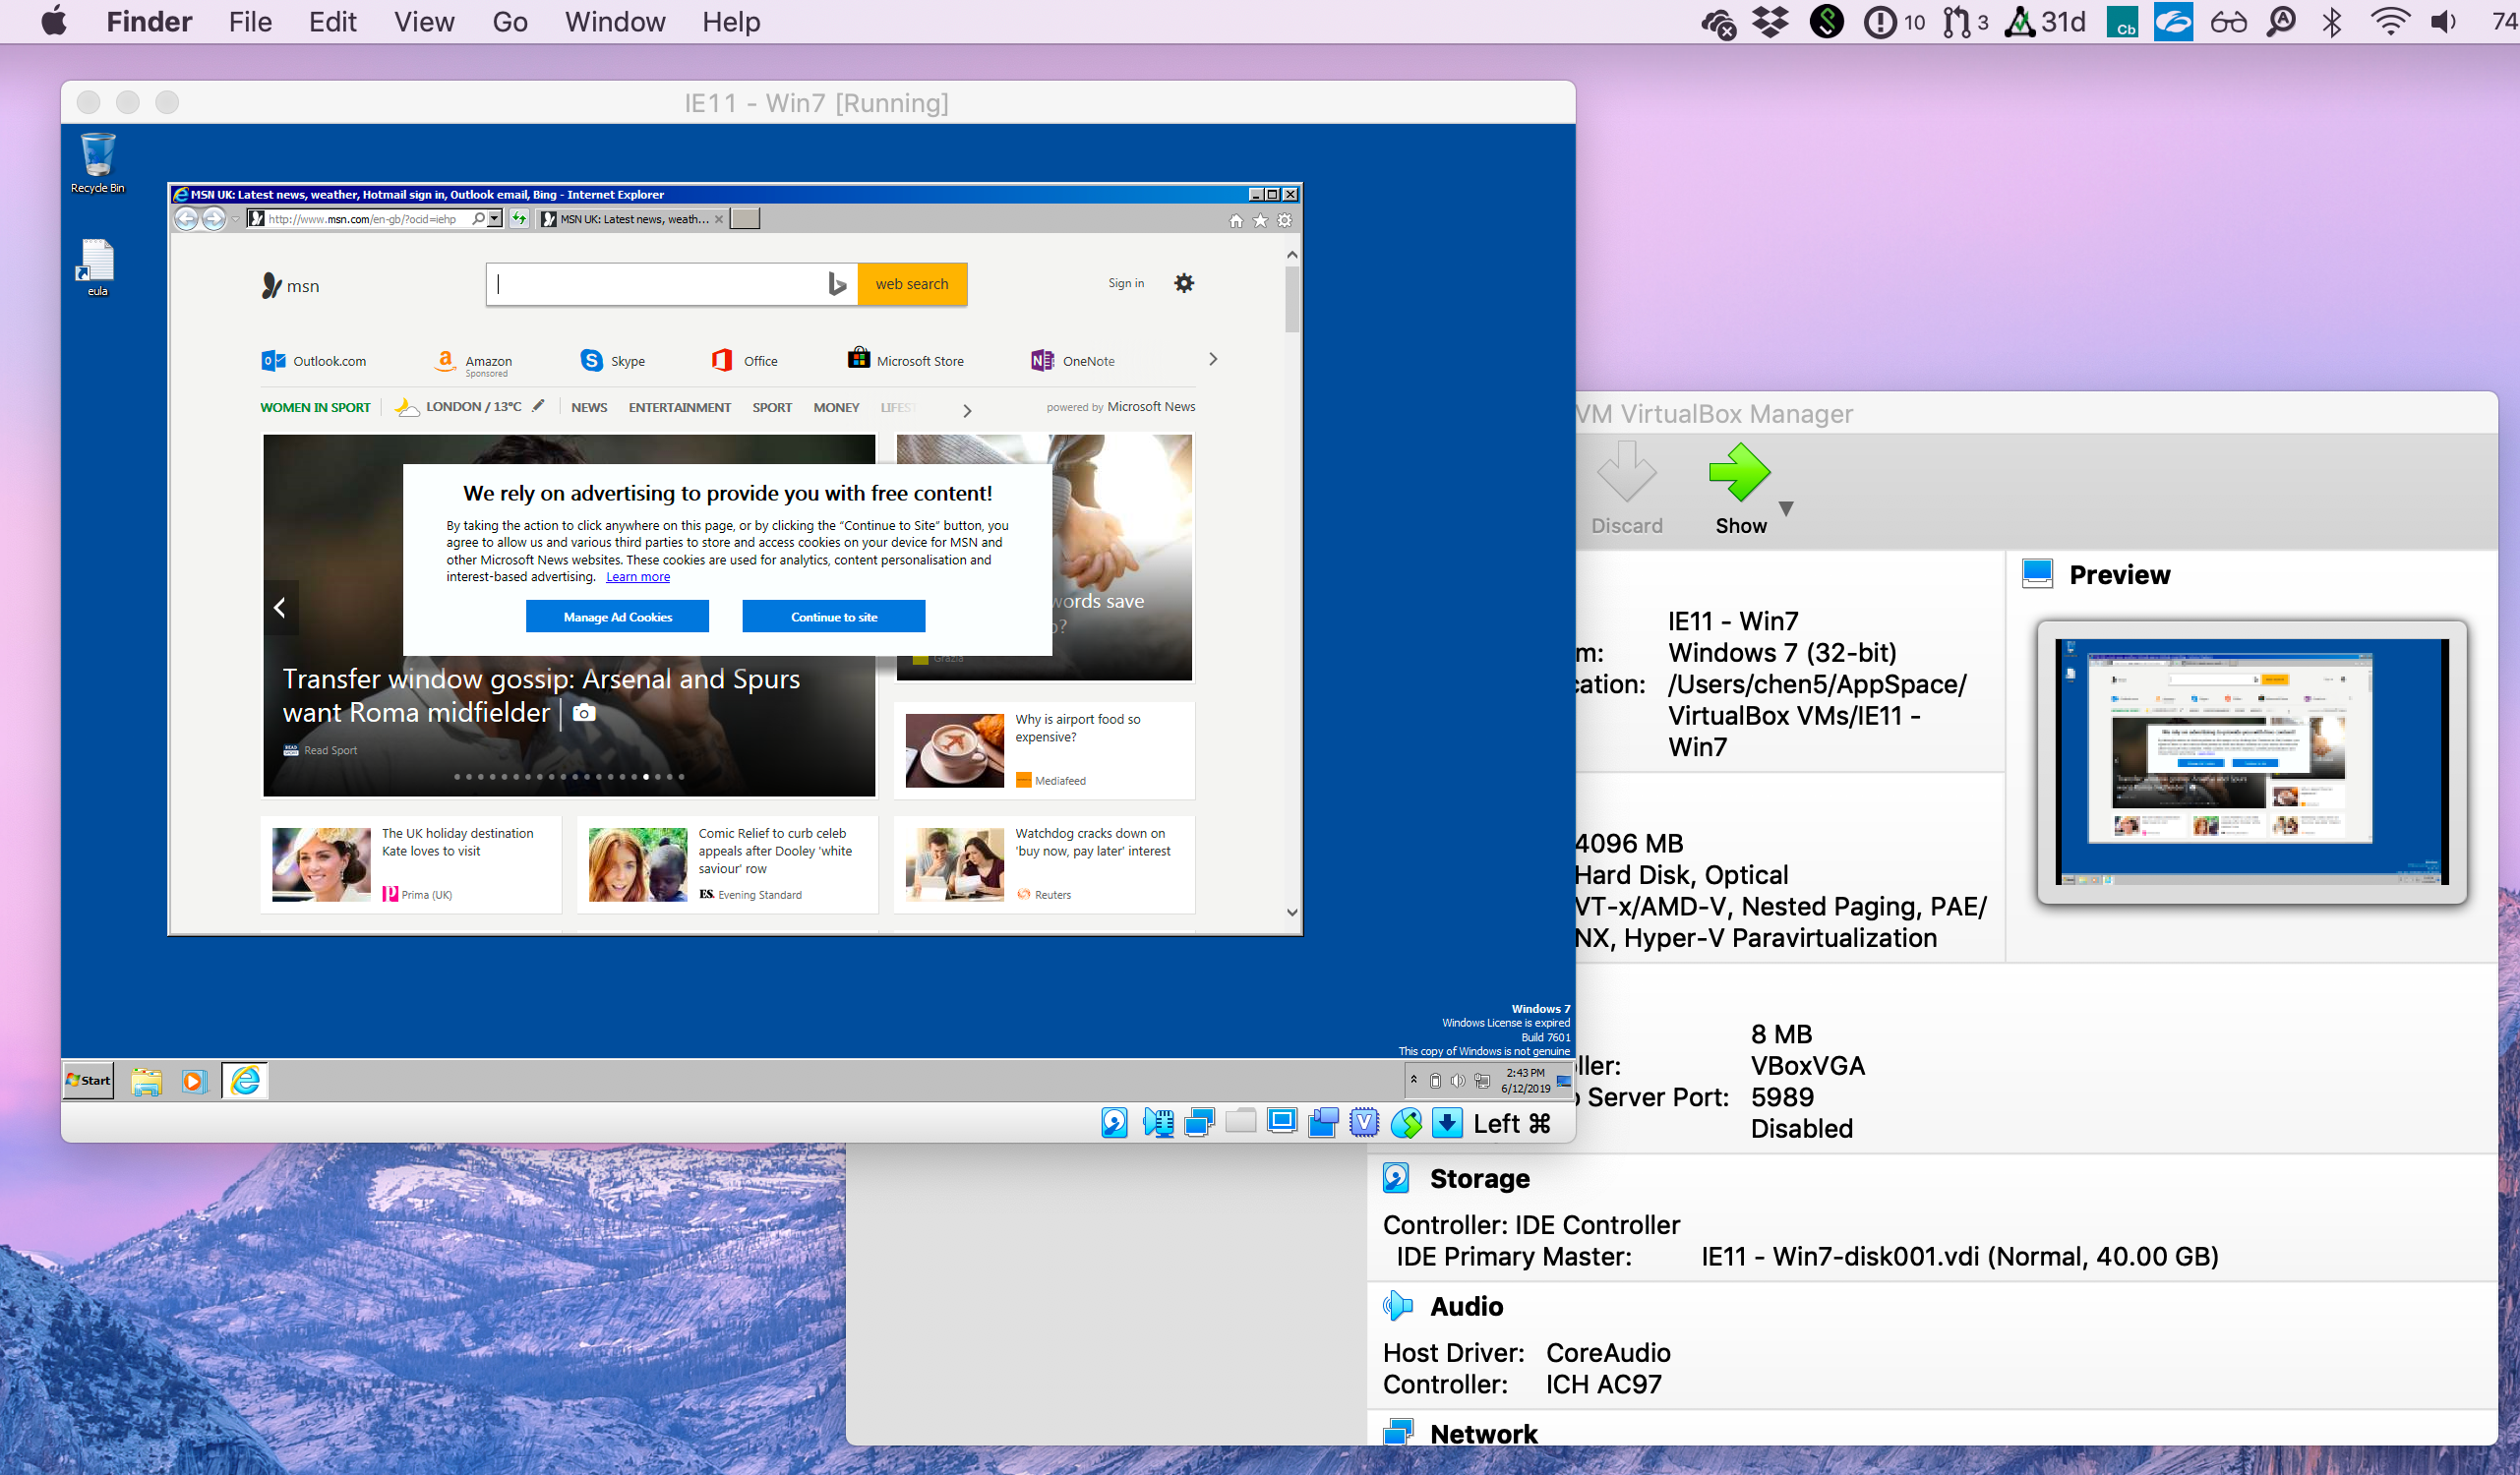
Task: Click the IE vertical scrollbar thumb
Action: [1292, 300]
